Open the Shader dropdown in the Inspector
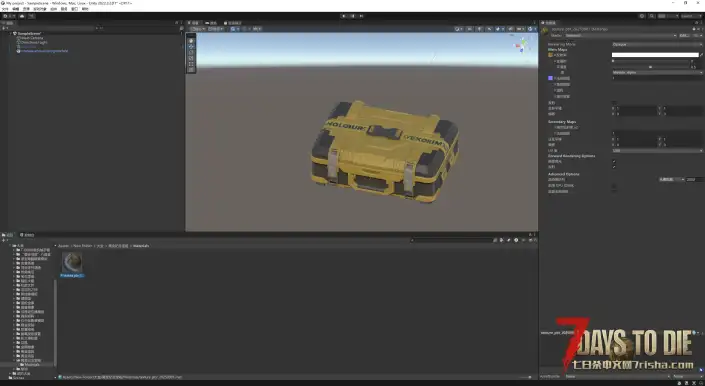Screen dimensions: 705x386 [x=620, y=35]
